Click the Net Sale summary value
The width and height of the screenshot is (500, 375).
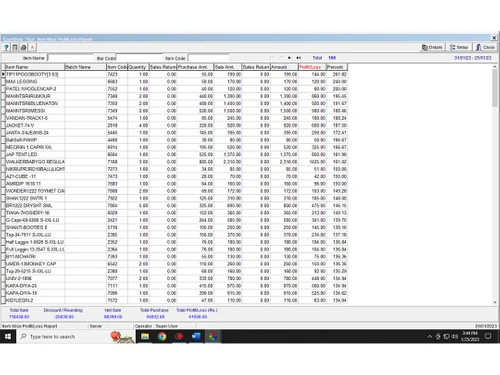113,317
